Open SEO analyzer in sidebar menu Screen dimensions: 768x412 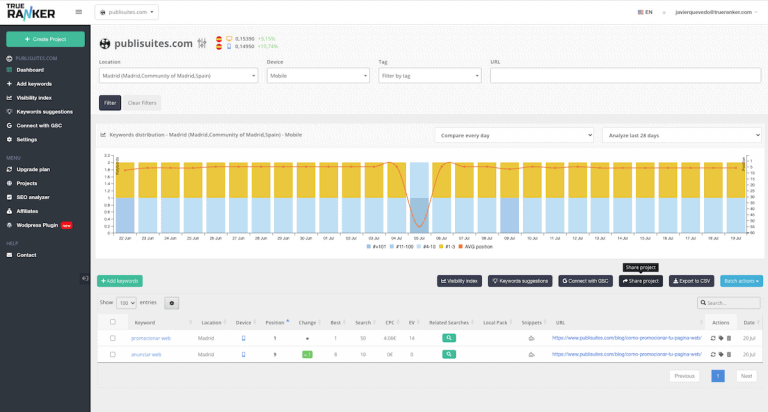coord(33,197)
